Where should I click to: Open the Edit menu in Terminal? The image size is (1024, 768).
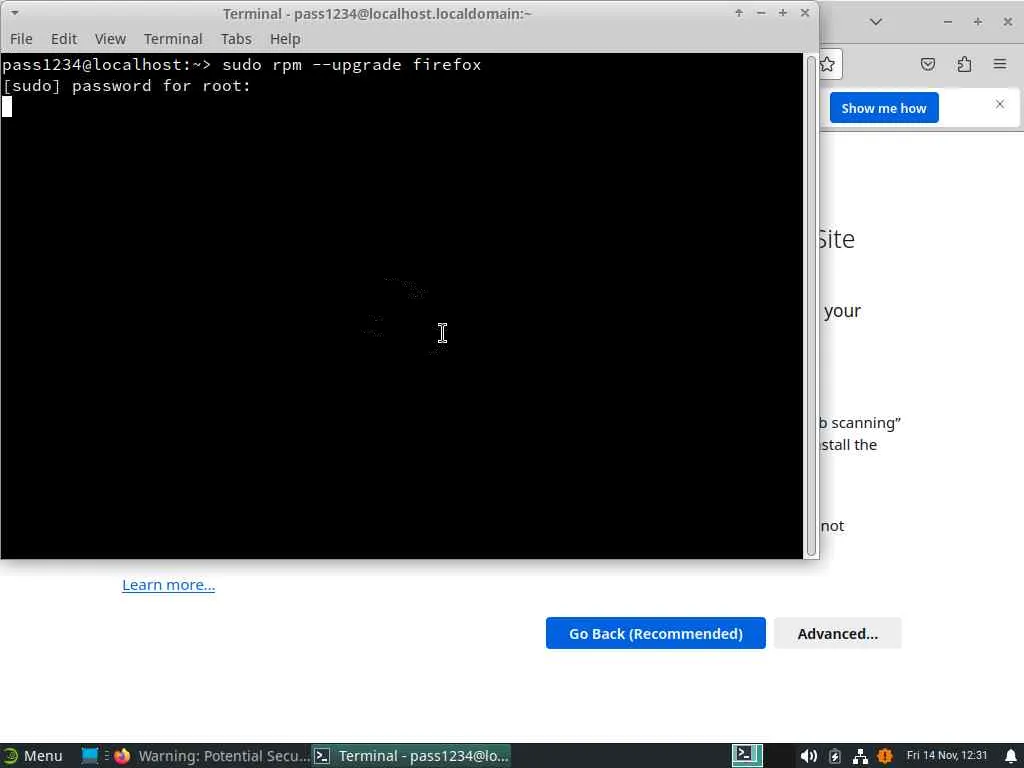(x=64, y=39)
